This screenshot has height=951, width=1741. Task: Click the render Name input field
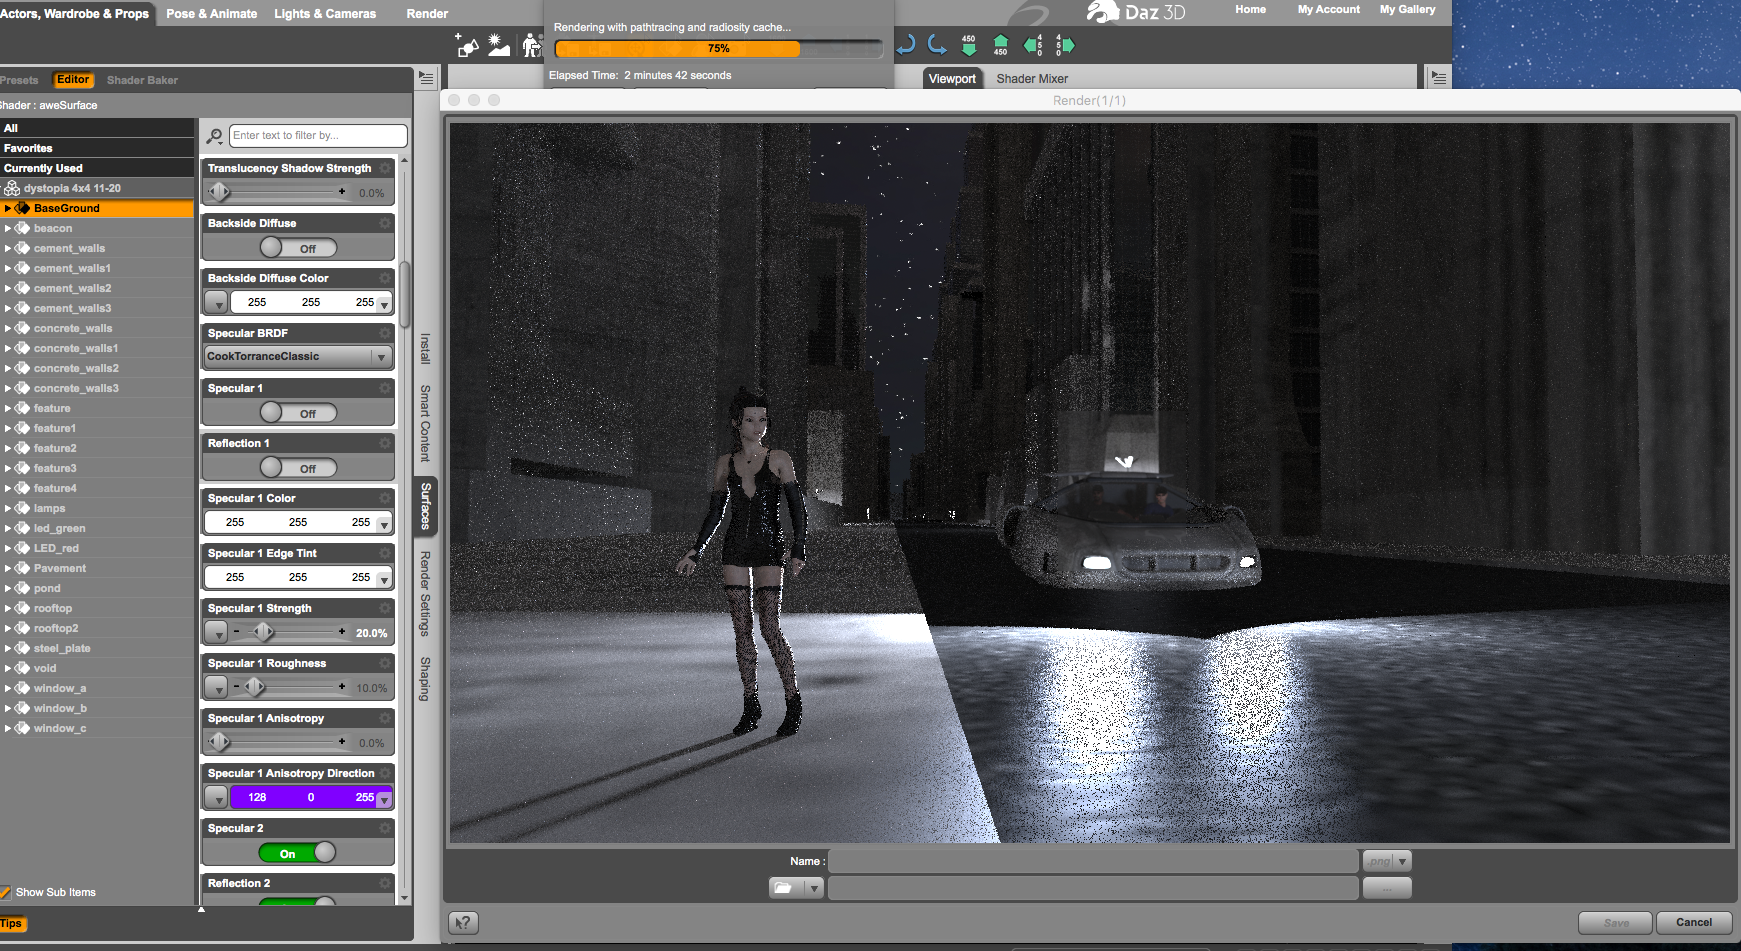[x=1094, y=861]
